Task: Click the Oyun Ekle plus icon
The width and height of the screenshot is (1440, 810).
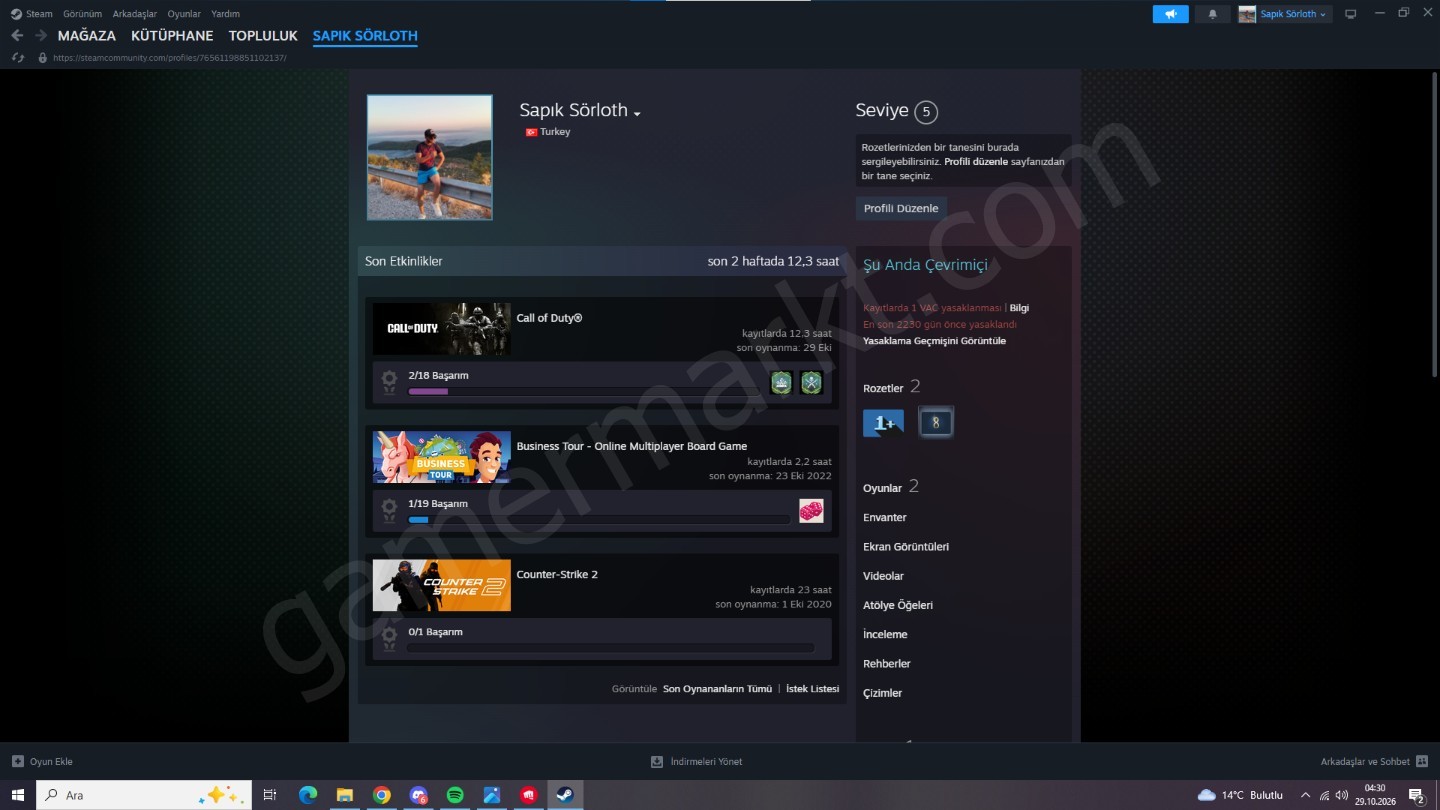Action: pos(17,761)
